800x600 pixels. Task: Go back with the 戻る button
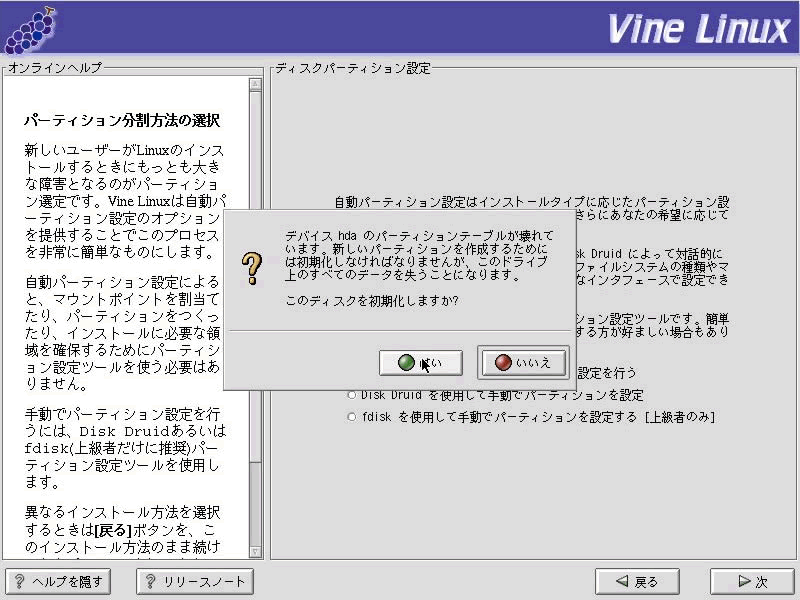pos(637,581)
